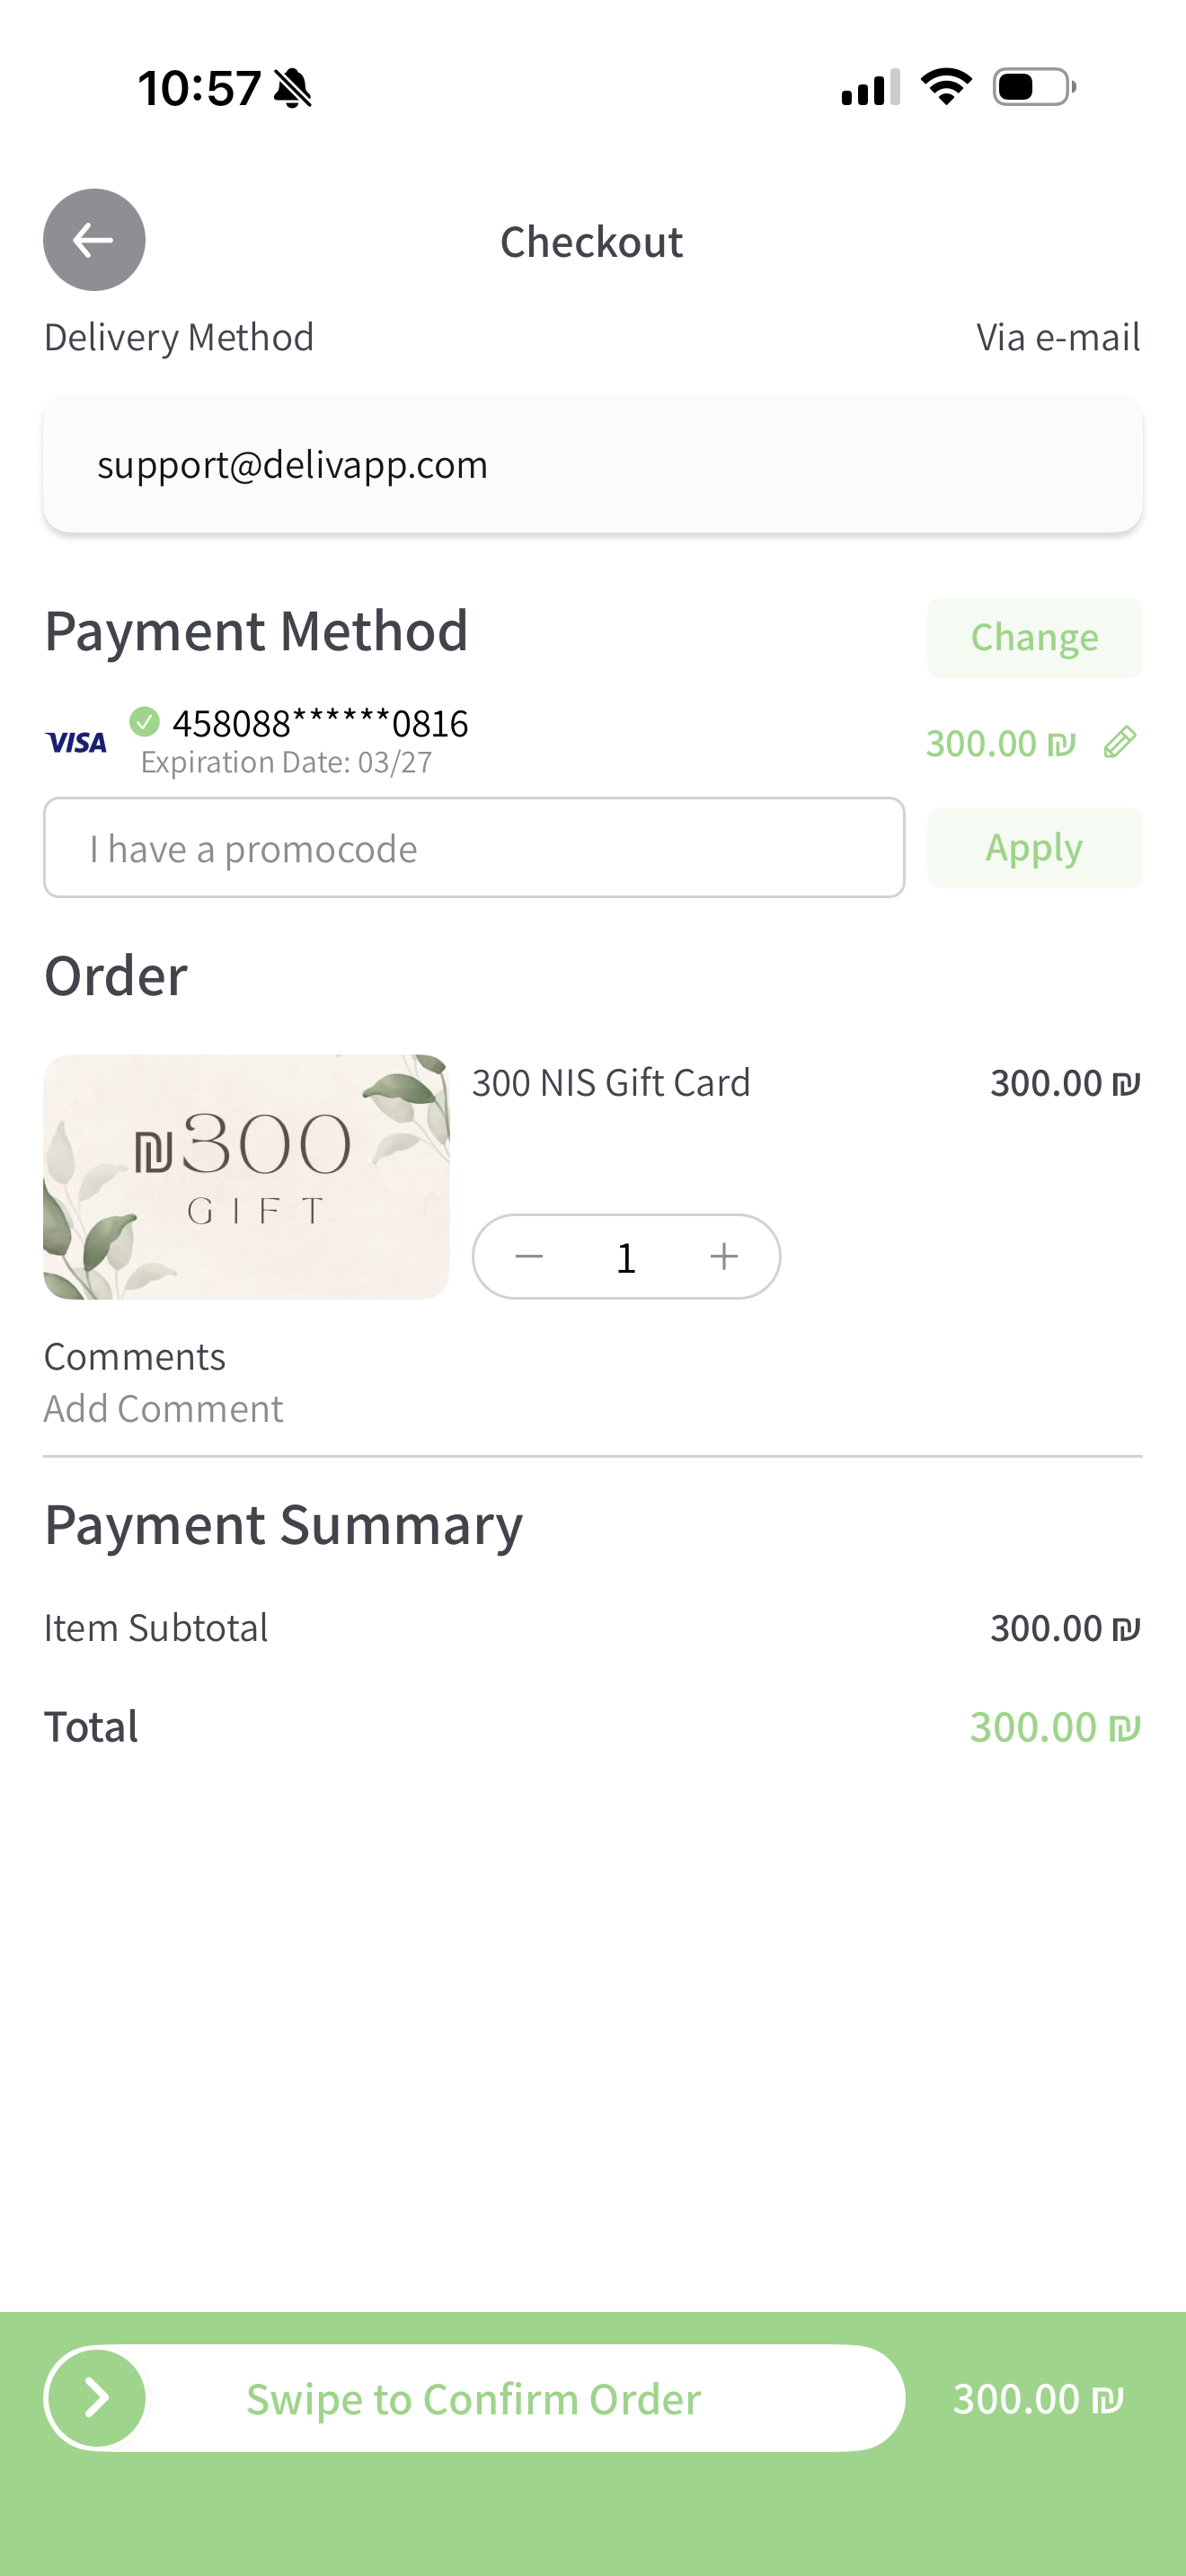
Task: Tap the Wi-Fi status icon
Action: pos(946,87)
